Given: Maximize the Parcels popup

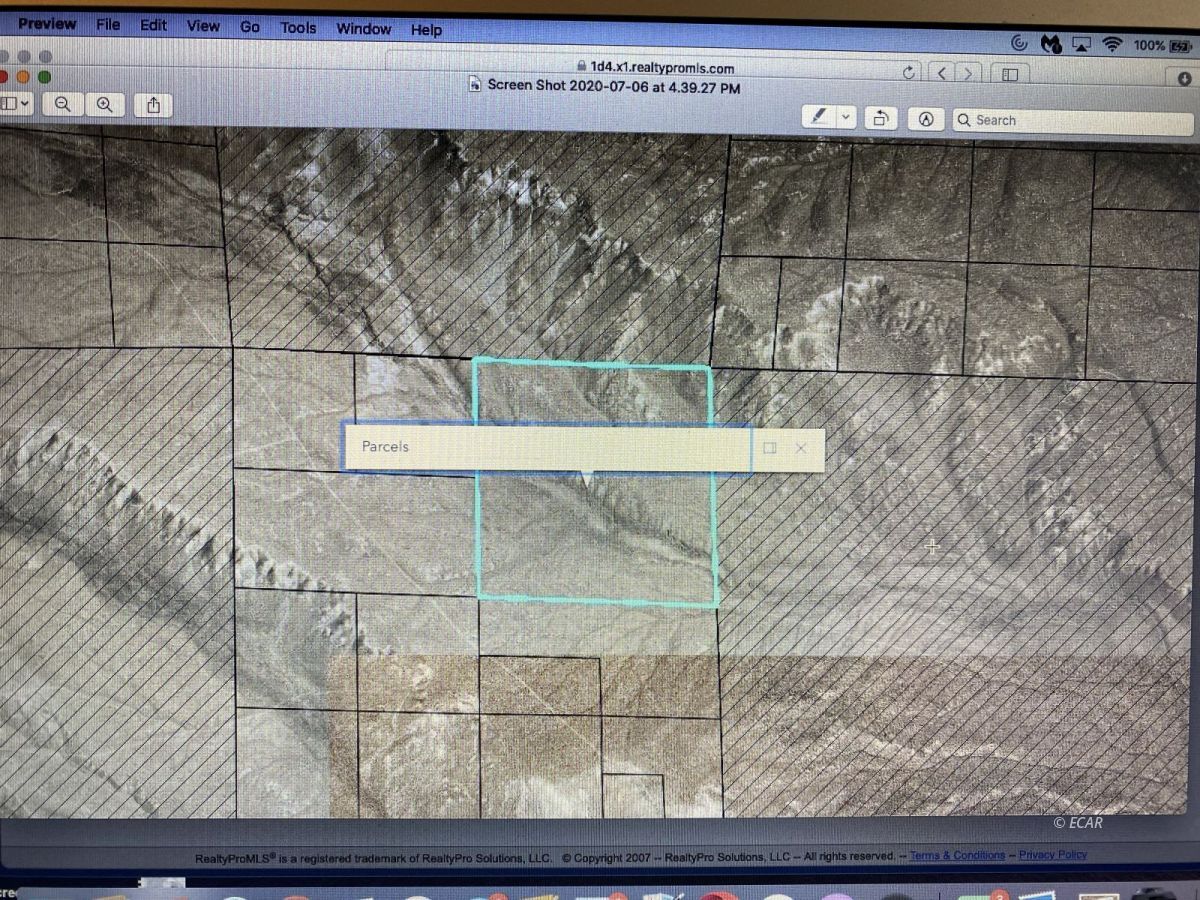Looking at the screenshot, I should click(770, 448).
